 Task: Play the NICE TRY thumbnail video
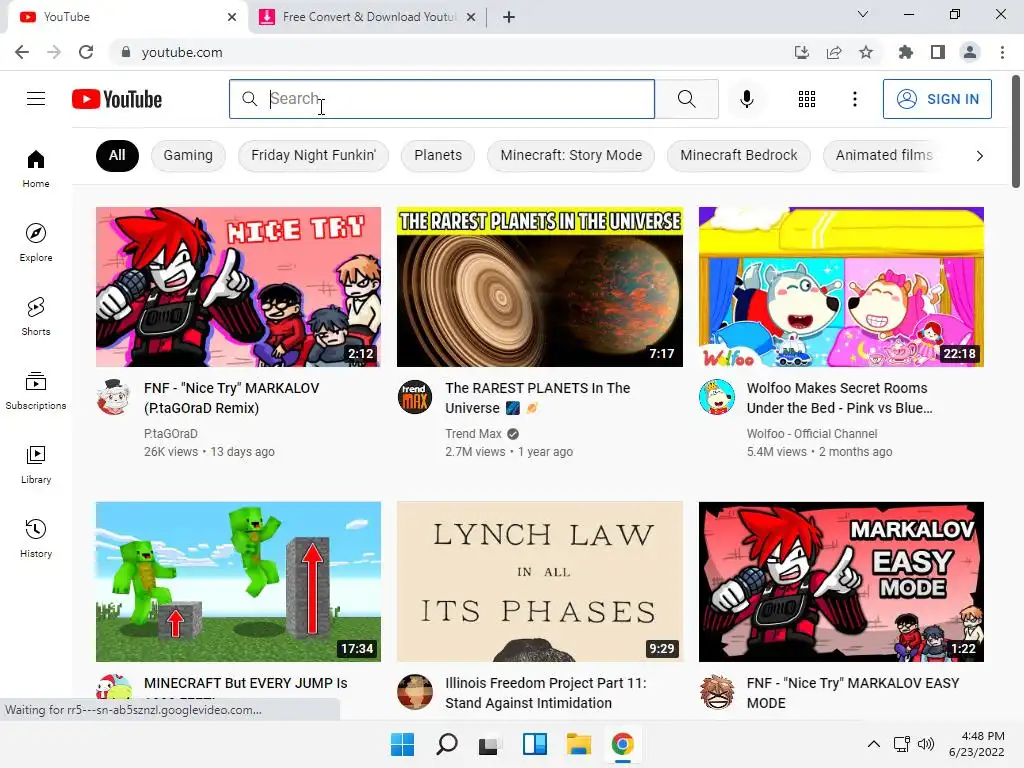[x=238, y=287]
